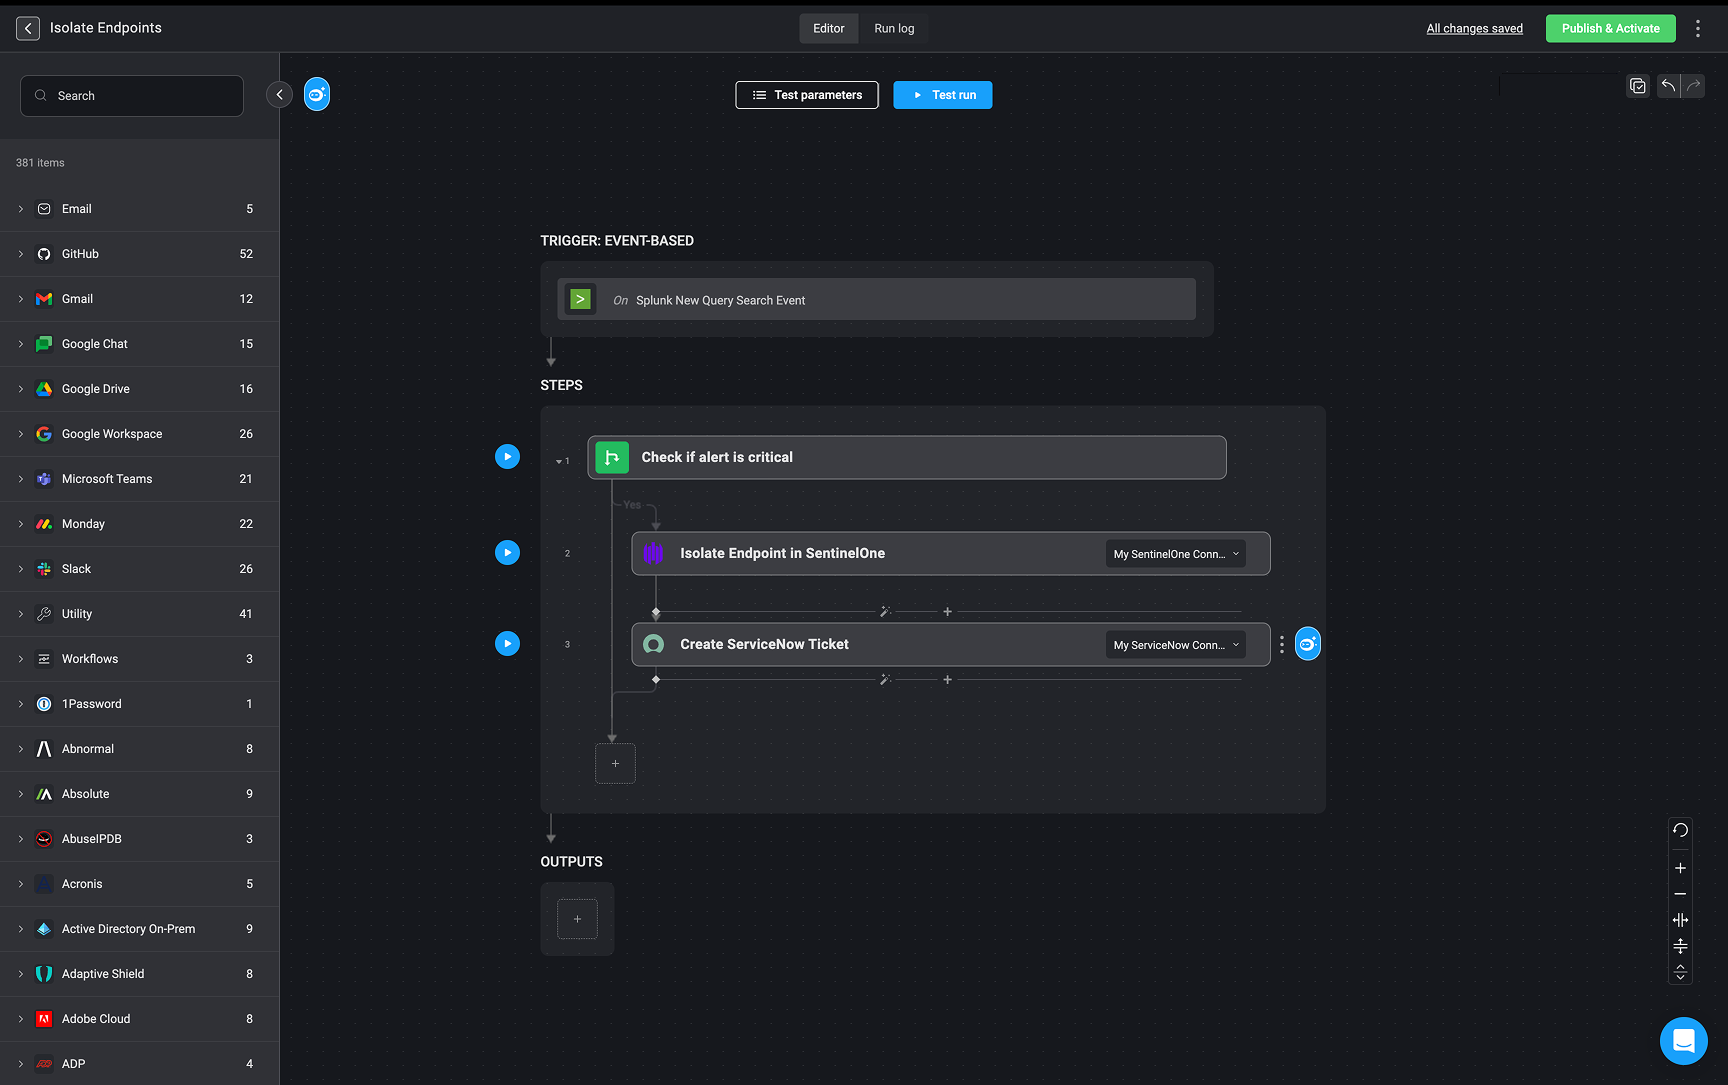1728x1085 pixels.
Task: Open Test parameters
Action: pos(807,95)
